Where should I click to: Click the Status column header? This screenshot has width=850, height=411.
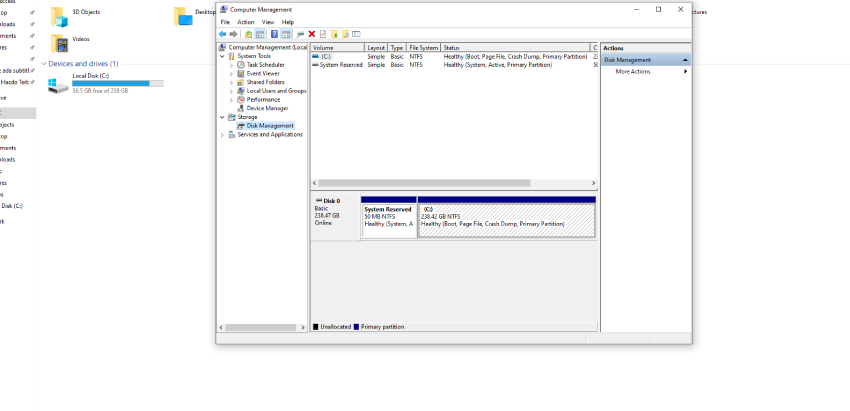point(515,48)
